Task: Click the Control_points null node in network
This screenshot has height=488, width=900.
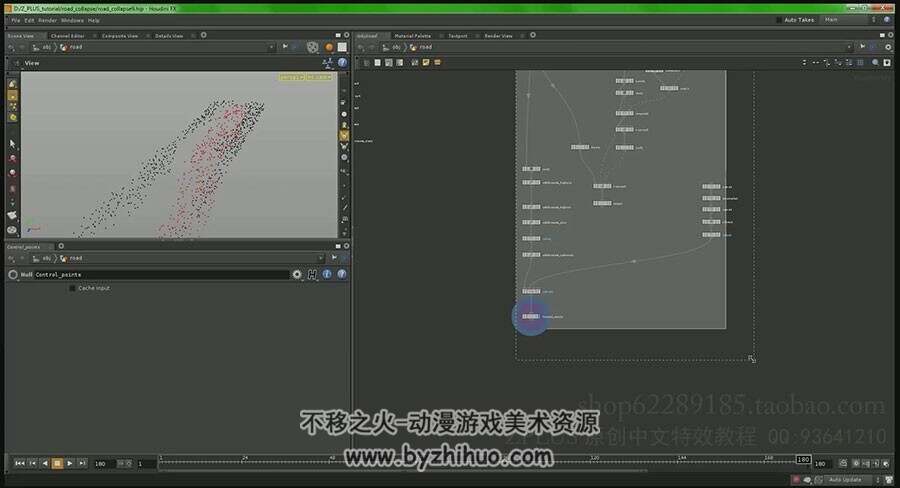Action: (x=531, y=316)
